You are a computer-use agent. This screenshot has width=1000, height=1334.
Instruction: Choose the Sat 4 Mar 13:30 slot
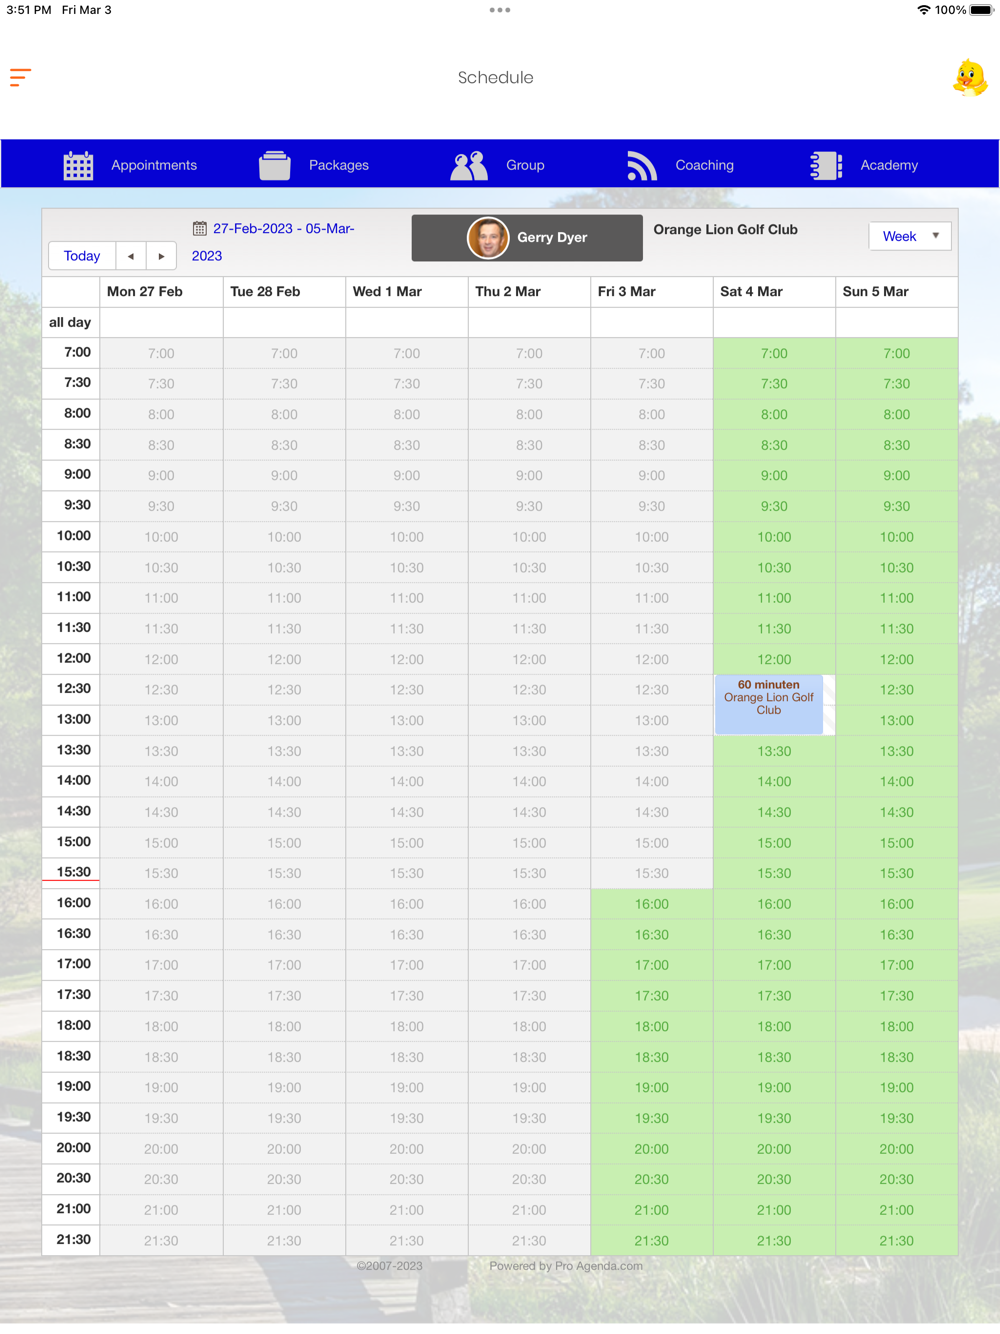click(774, 751)
